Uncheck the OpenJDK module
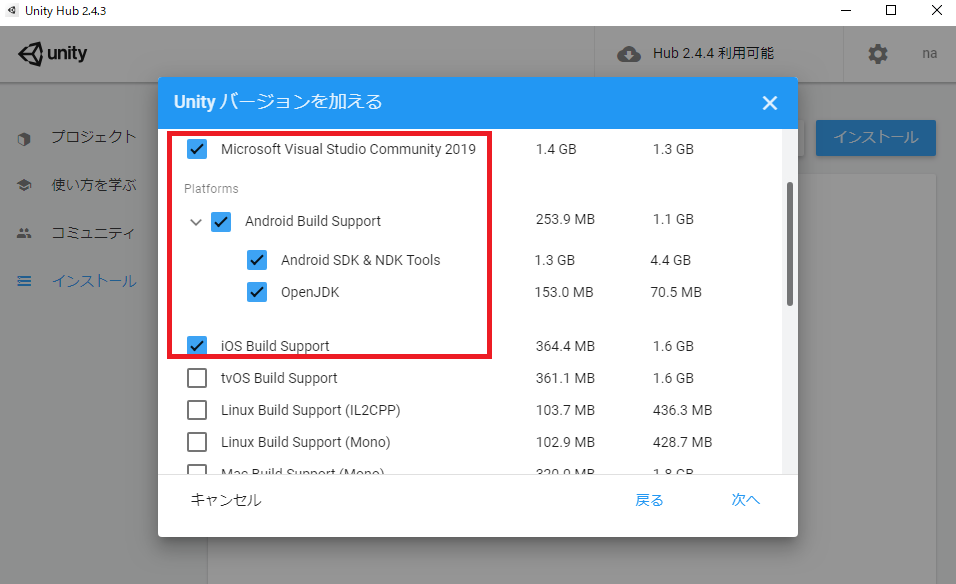The height and width of the screenshot is (584, 956). pyautogui.click(x=257, y=291)
